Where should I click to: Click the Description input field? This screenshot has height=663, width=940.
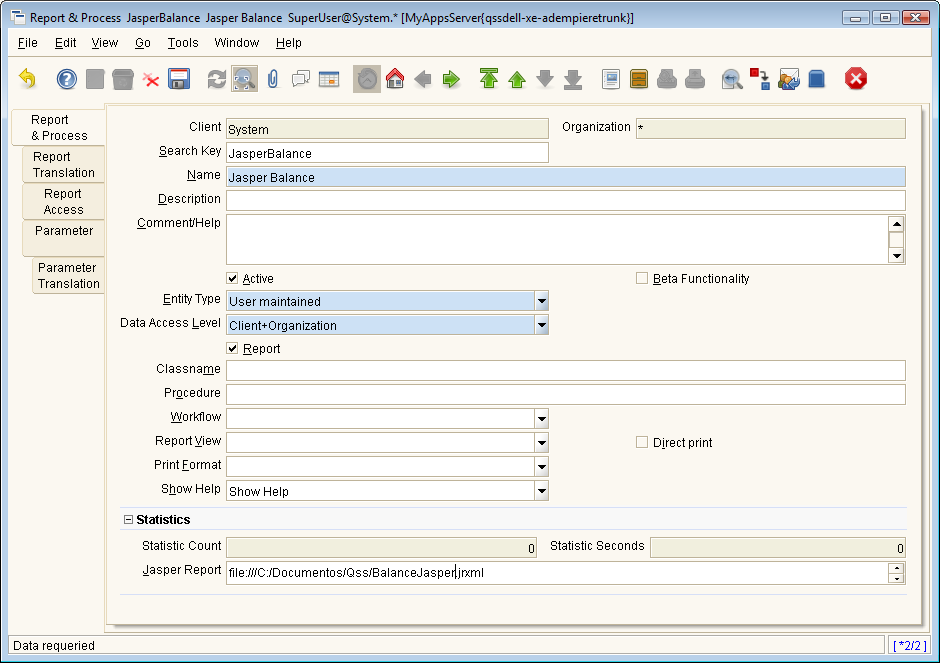point(565,201)
